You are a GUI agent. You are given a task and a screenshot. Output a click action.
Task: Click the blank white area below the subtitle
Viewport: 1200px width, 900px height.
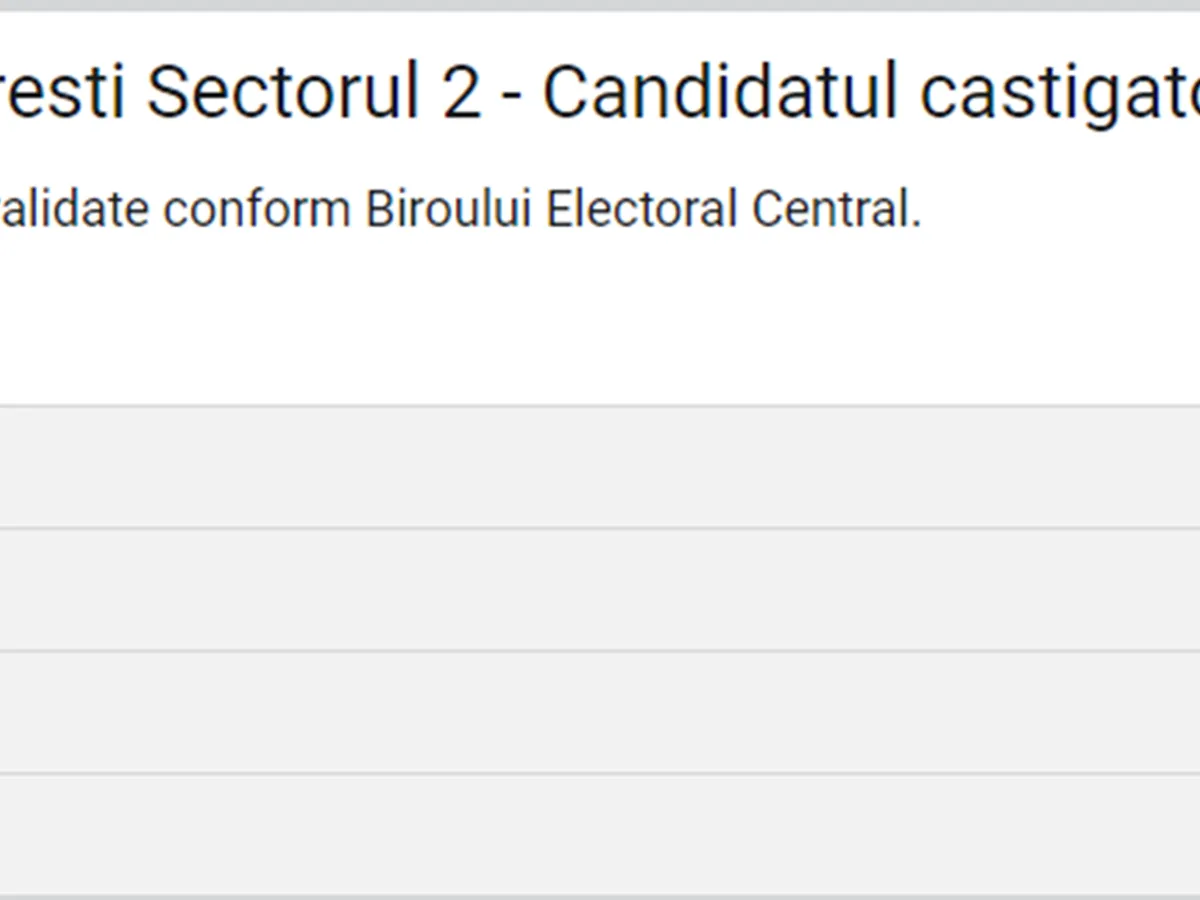(600, 320)
